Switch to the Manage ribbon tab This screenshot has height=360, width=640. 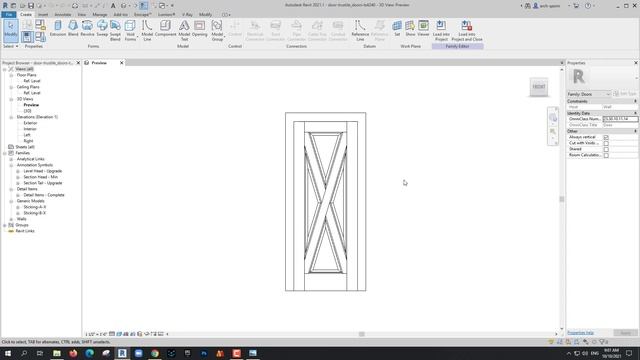(x=100, y=14)
